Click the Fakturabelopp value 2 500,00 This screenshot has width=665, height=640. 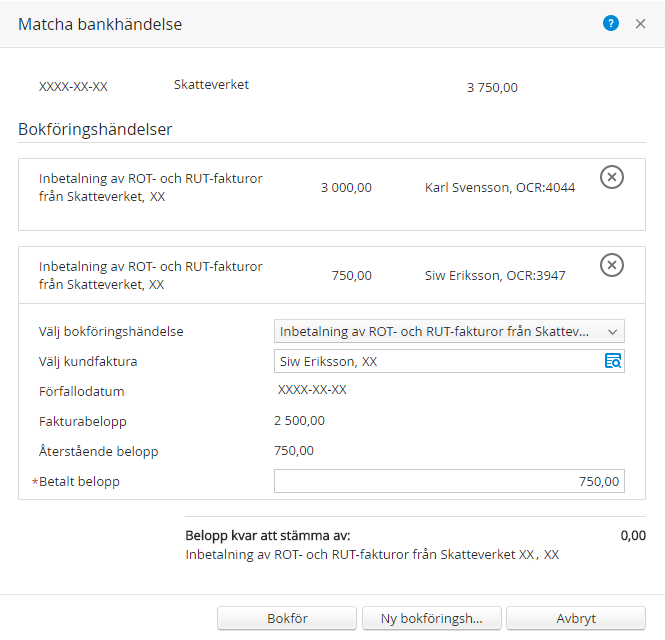tap(299, 421)
